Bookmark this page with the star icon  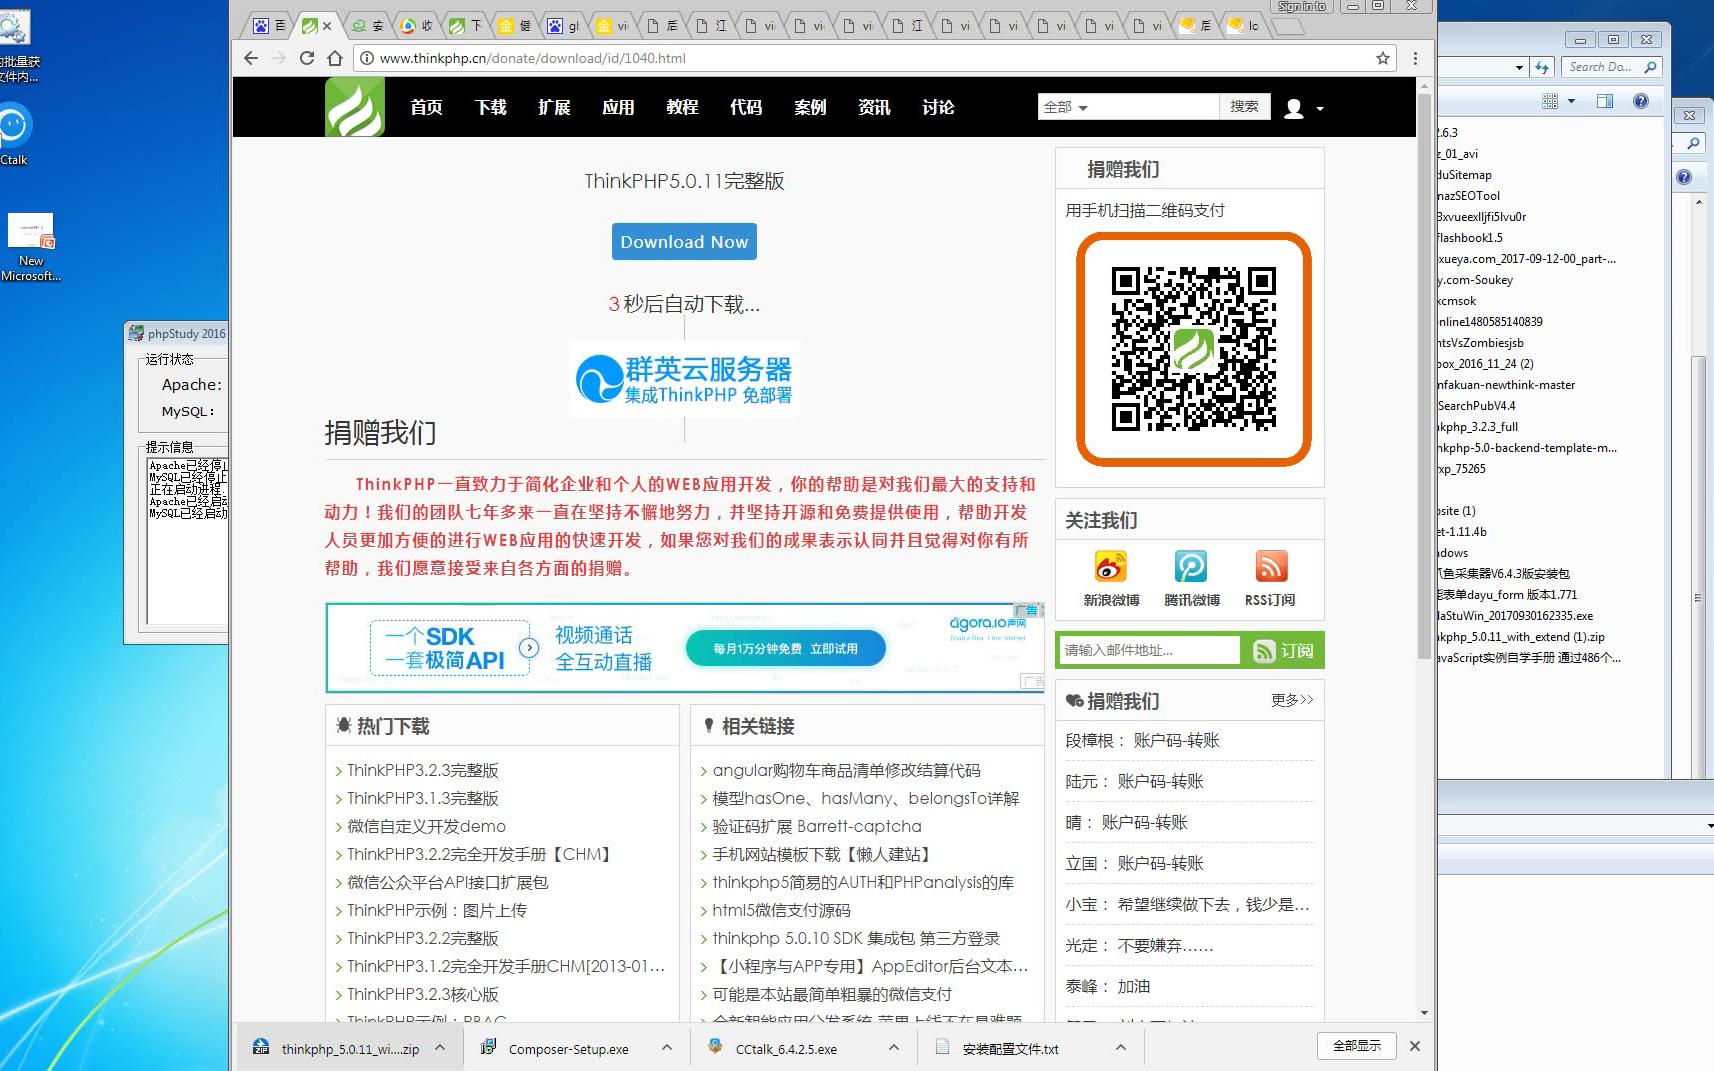[1383, 58]
